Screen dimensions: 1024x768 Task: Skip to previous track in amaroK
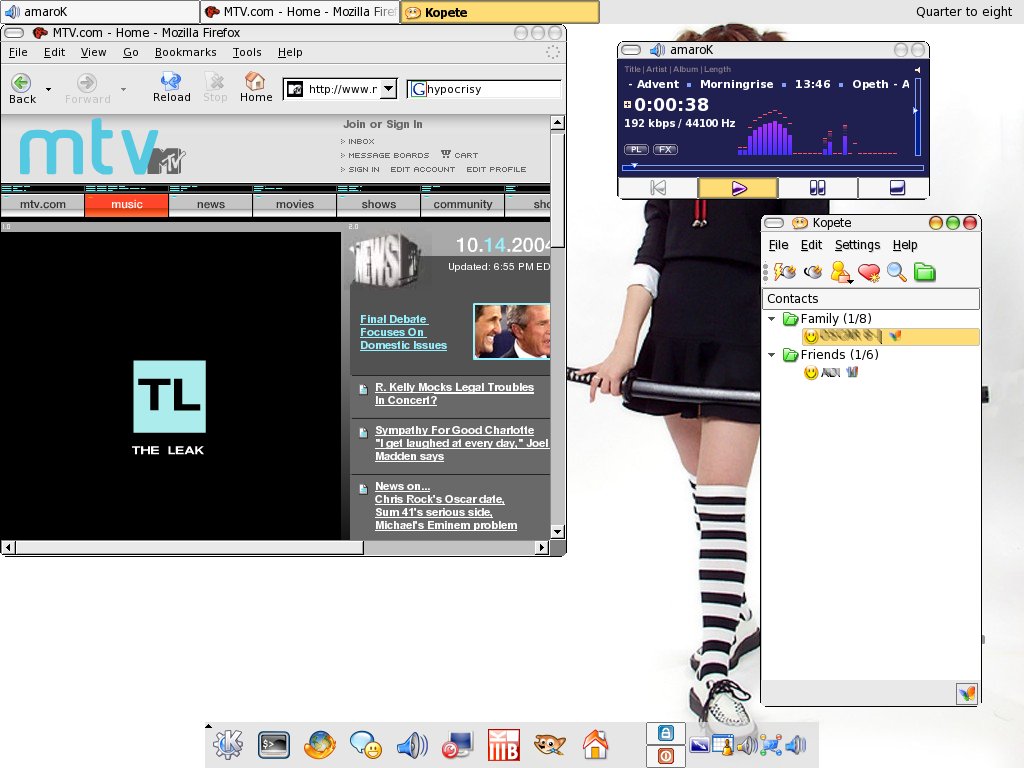[x=658, y=188]
